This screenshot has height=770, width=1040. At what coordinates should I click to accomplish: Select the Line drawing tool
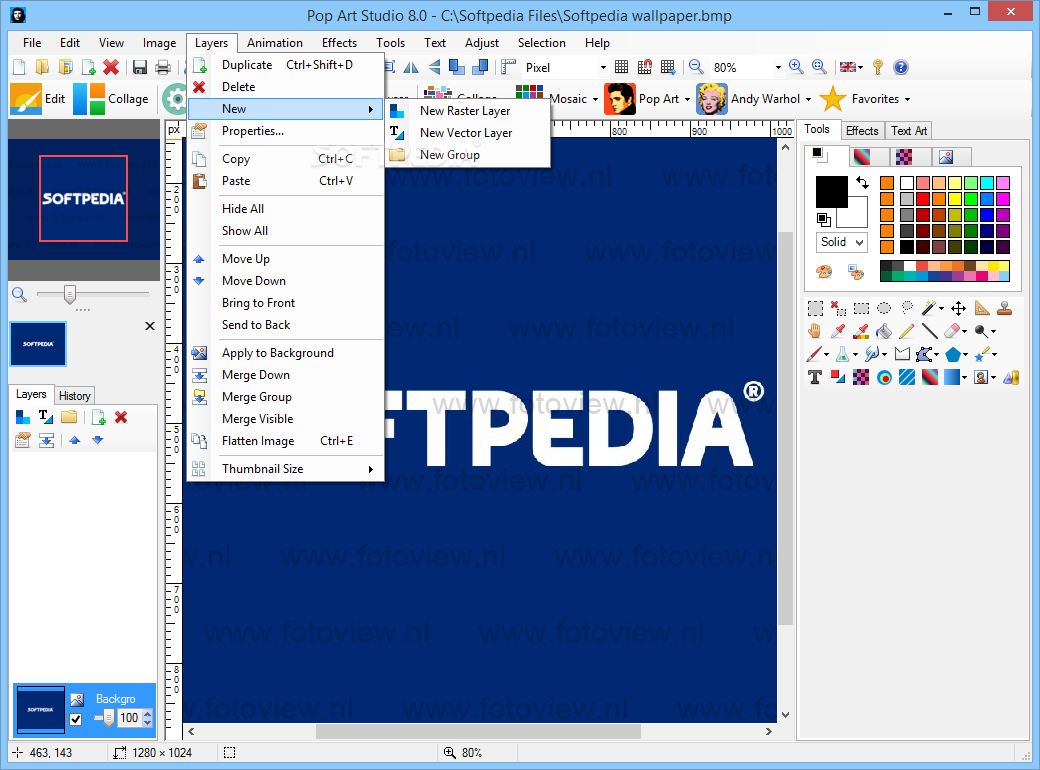[x=929, y=331]
